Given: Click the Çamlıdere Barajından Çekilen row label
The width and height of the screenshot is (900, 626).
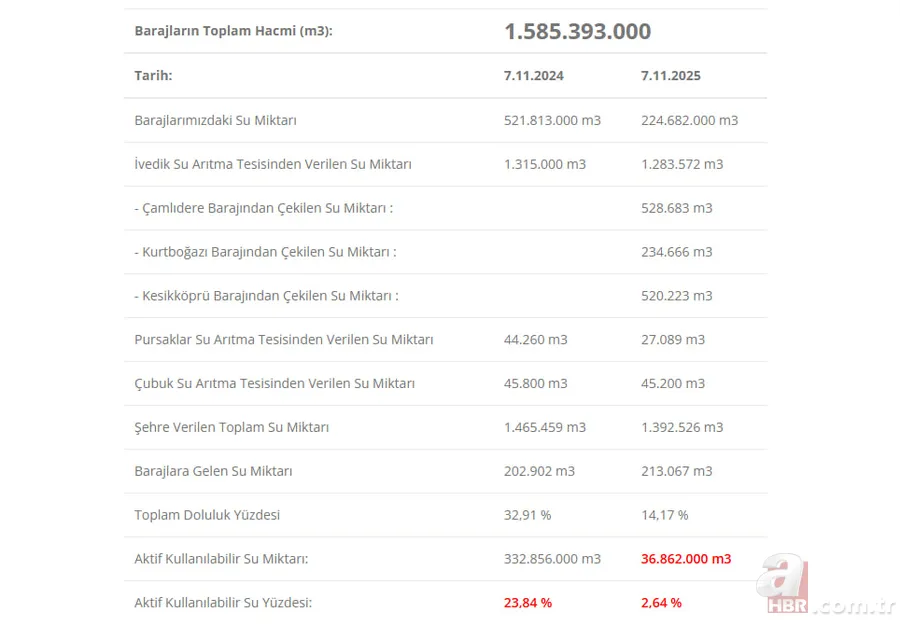Looking at the screenshot, I should [x=263, y=208].
